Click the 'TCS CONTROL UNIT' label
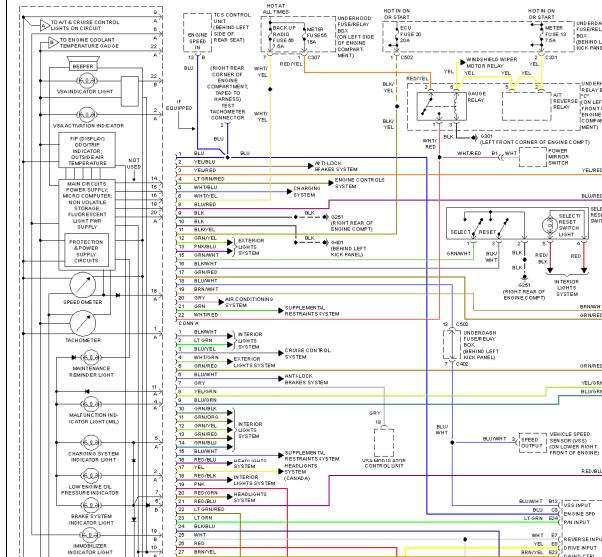Screen dimensions: 602x557 [x=232, y=27]
